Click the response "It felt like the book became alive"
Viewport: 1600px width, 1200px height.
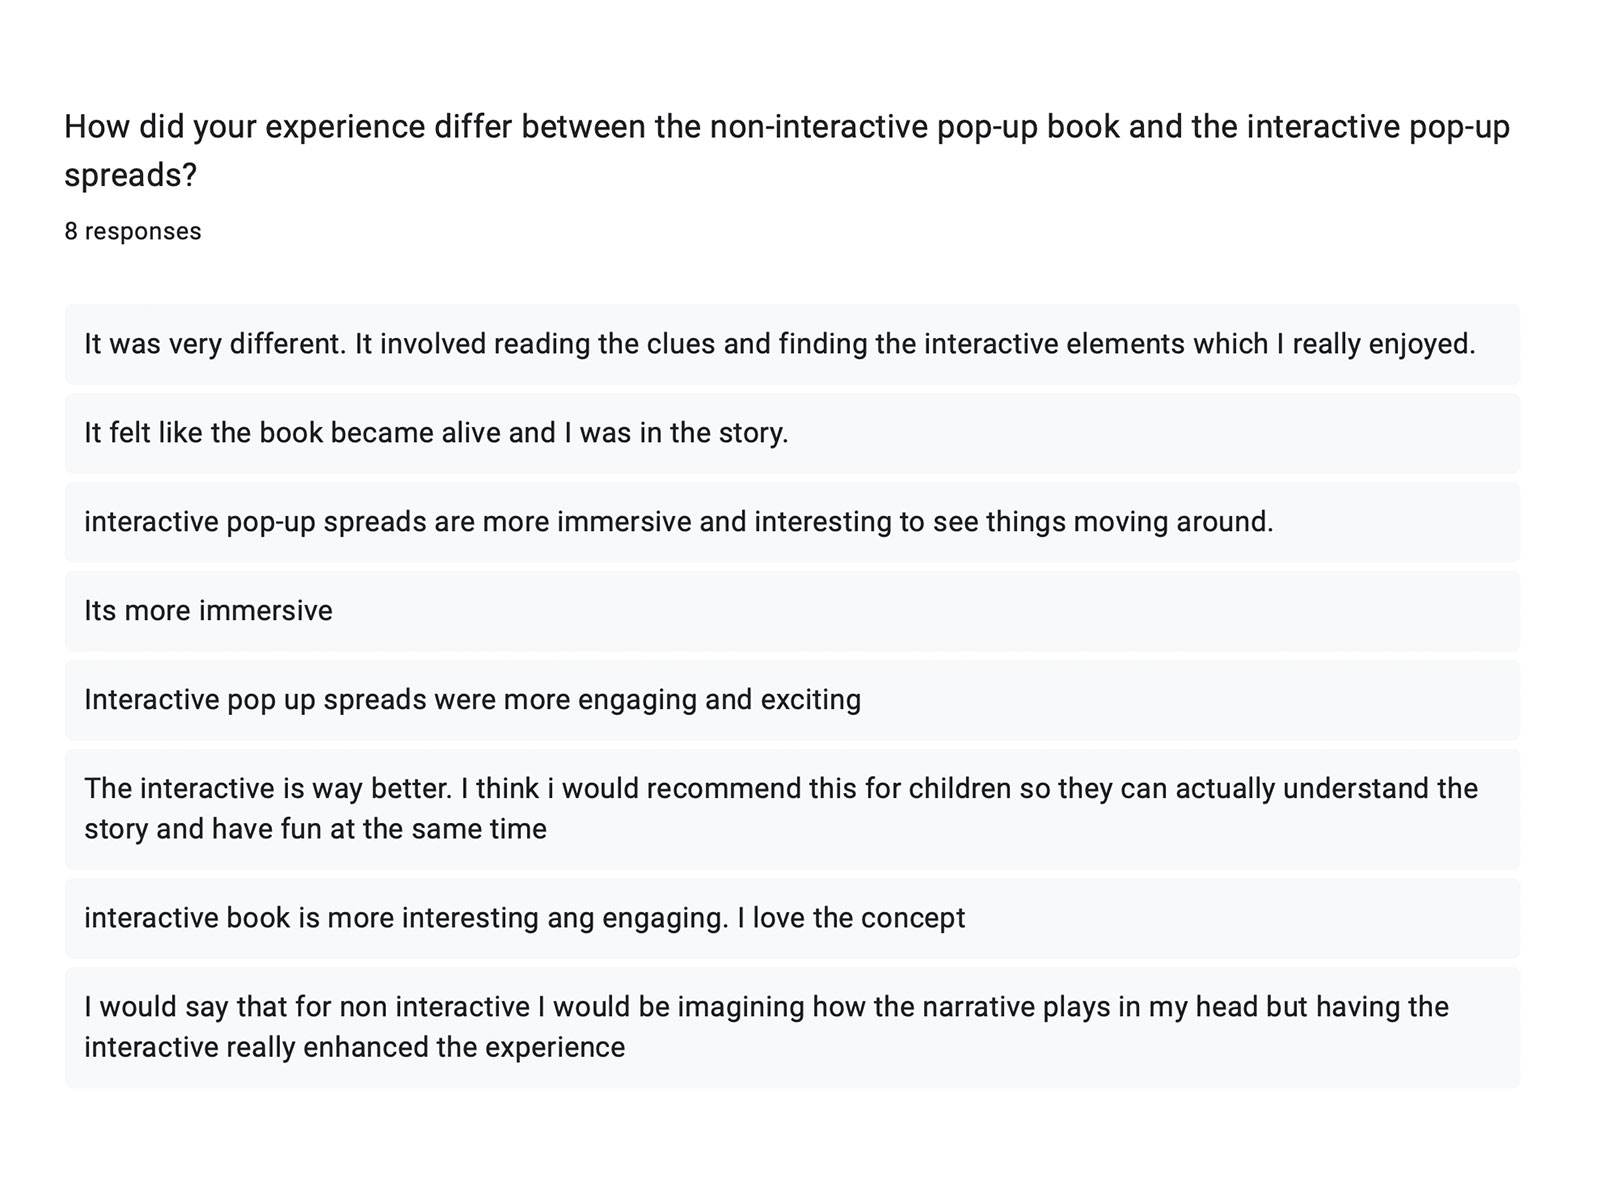(x=436, y=433)
